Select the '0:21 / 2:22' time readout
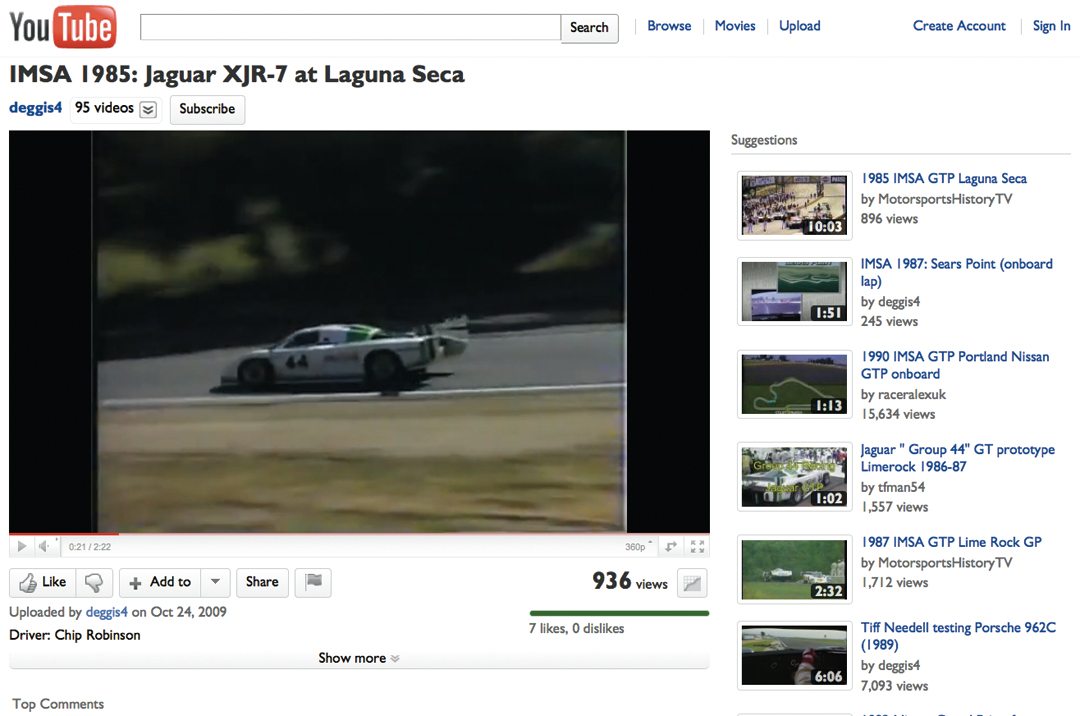 pos(90,547)
